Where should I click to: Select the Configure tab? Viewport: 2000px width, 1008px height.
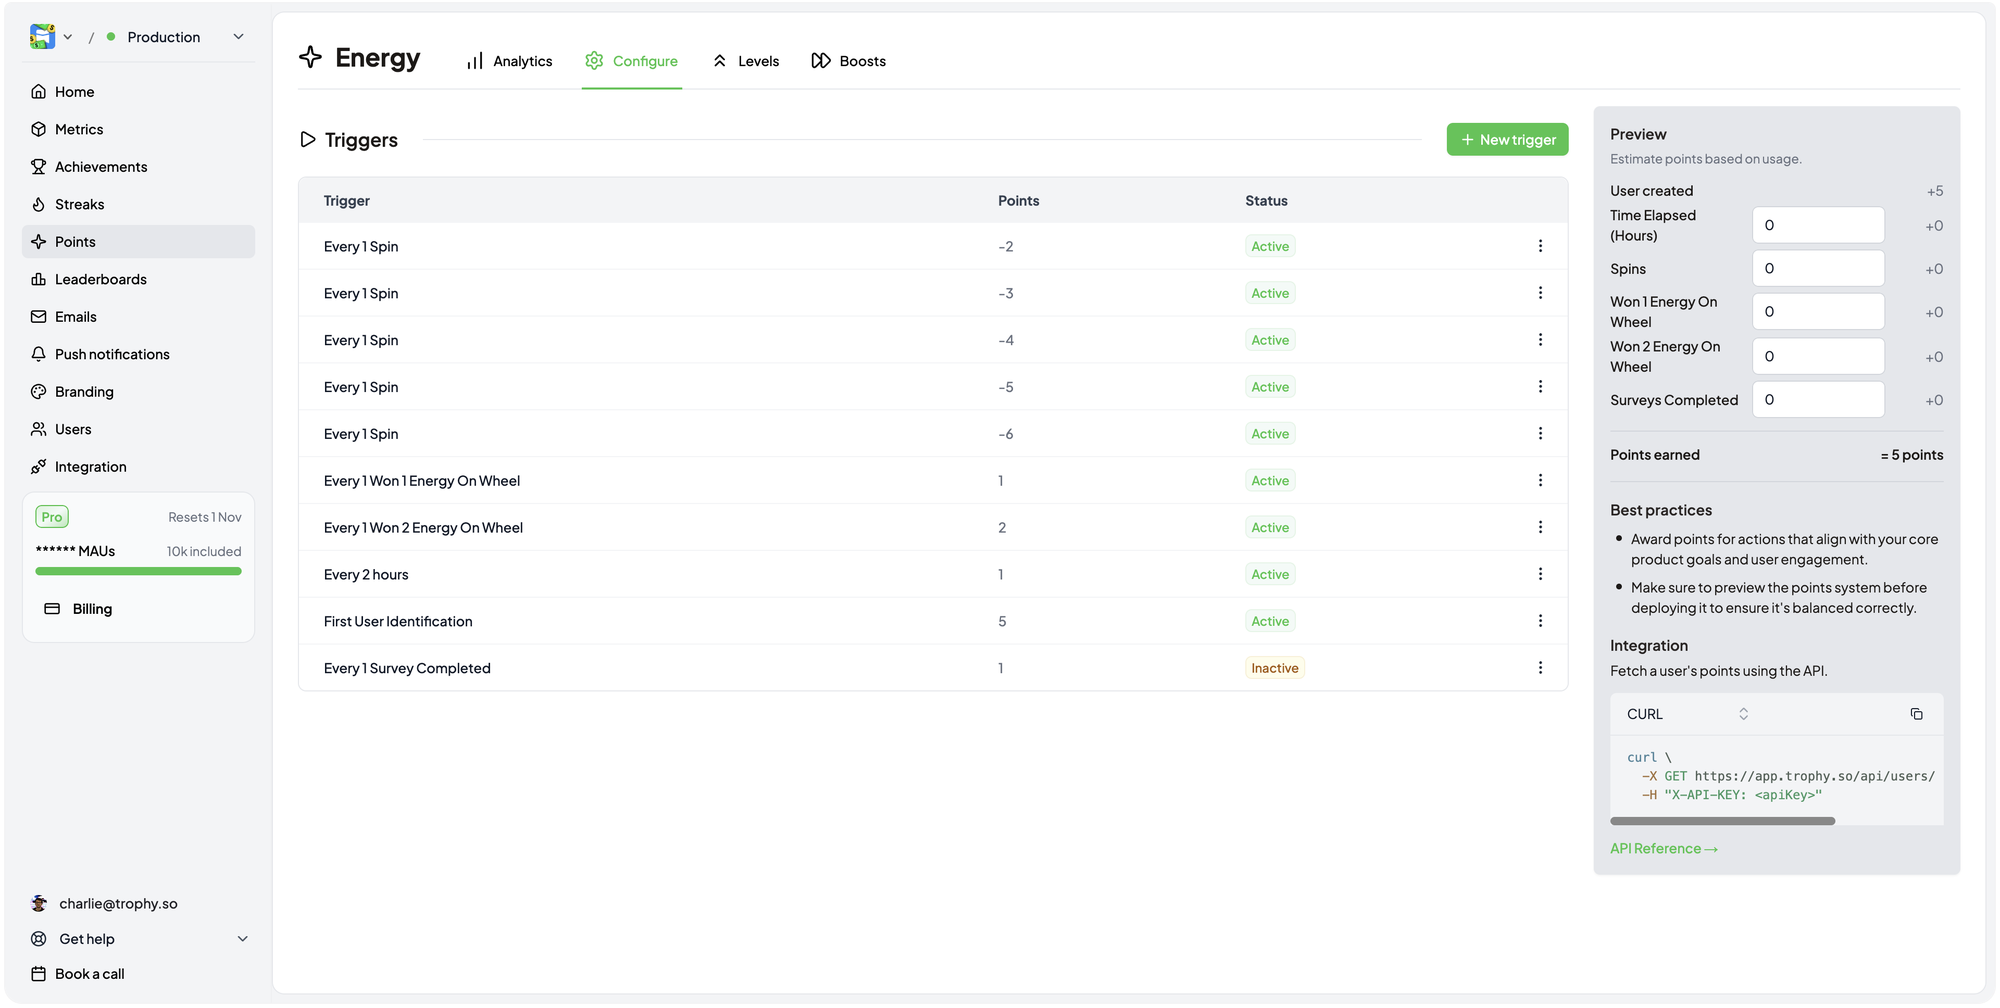(632, 61)
